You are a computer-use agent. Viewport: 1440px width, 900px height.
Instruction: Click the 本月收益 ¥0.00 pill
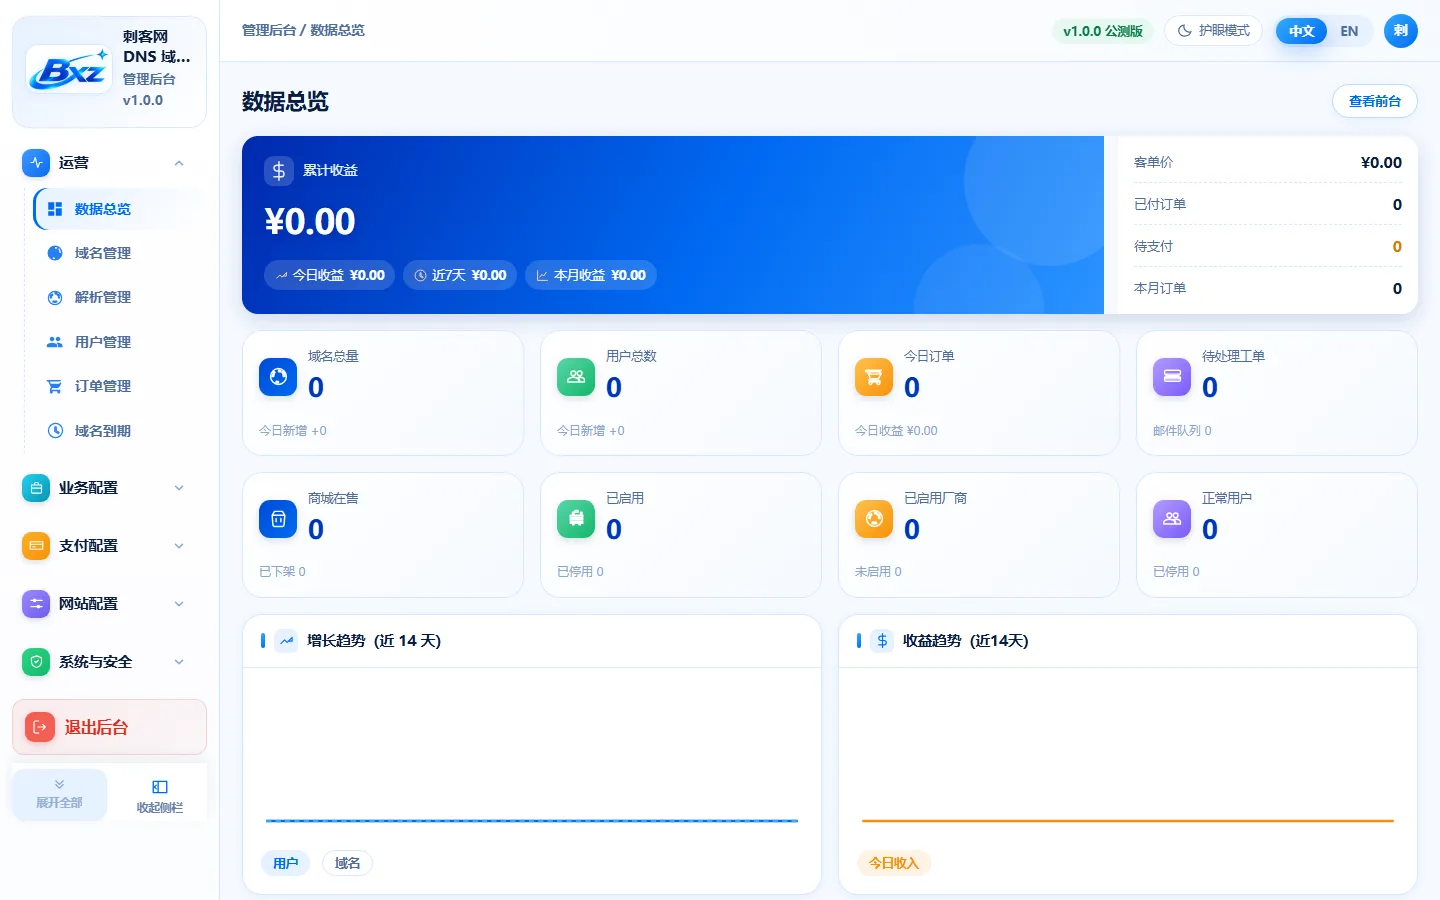tap(590, 275)
